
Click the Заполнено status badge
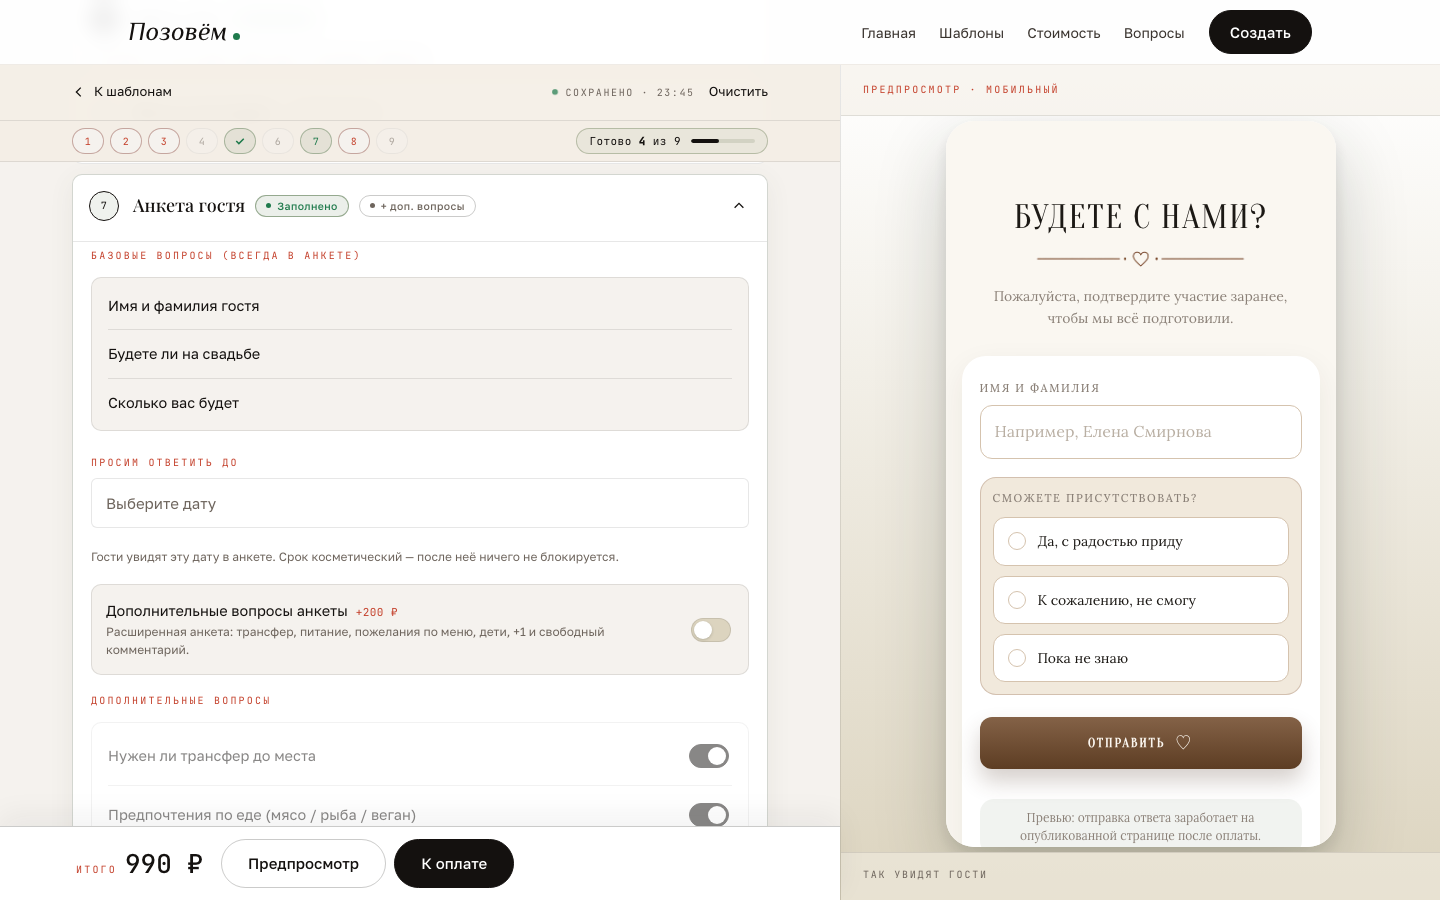[302, 206]
